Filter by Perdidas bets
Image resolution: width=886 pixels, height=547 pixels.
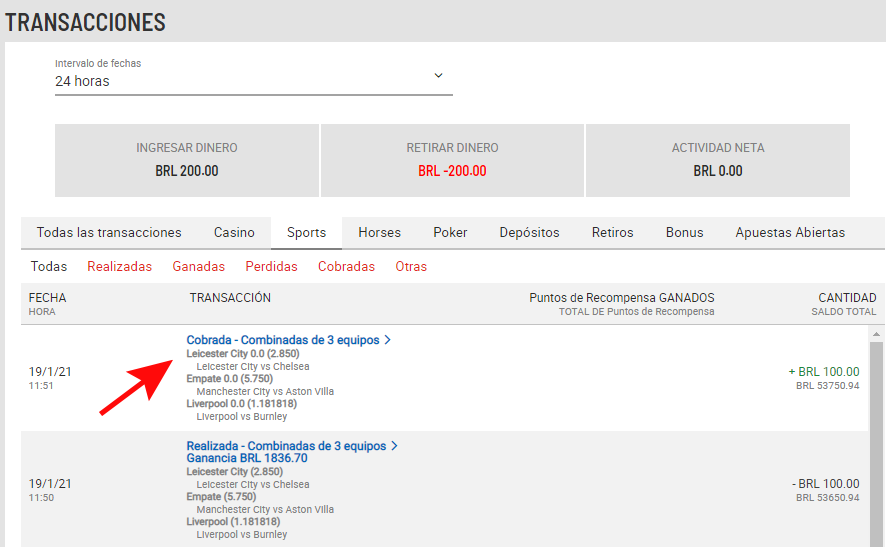271,266
